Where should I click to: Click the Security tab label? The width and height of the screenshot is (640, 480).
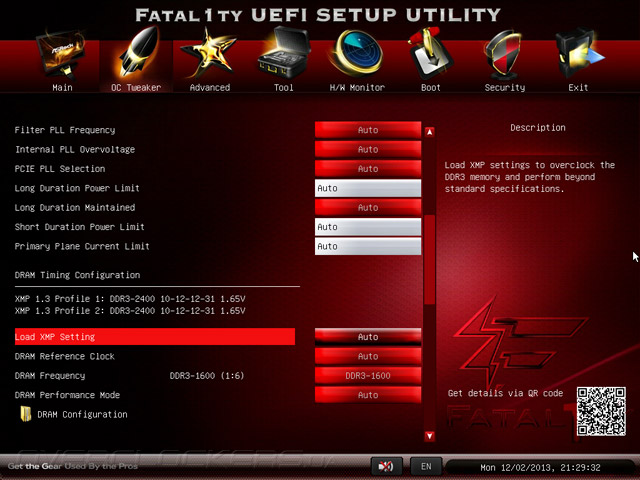pyautogui.click(x=505, y=88)
